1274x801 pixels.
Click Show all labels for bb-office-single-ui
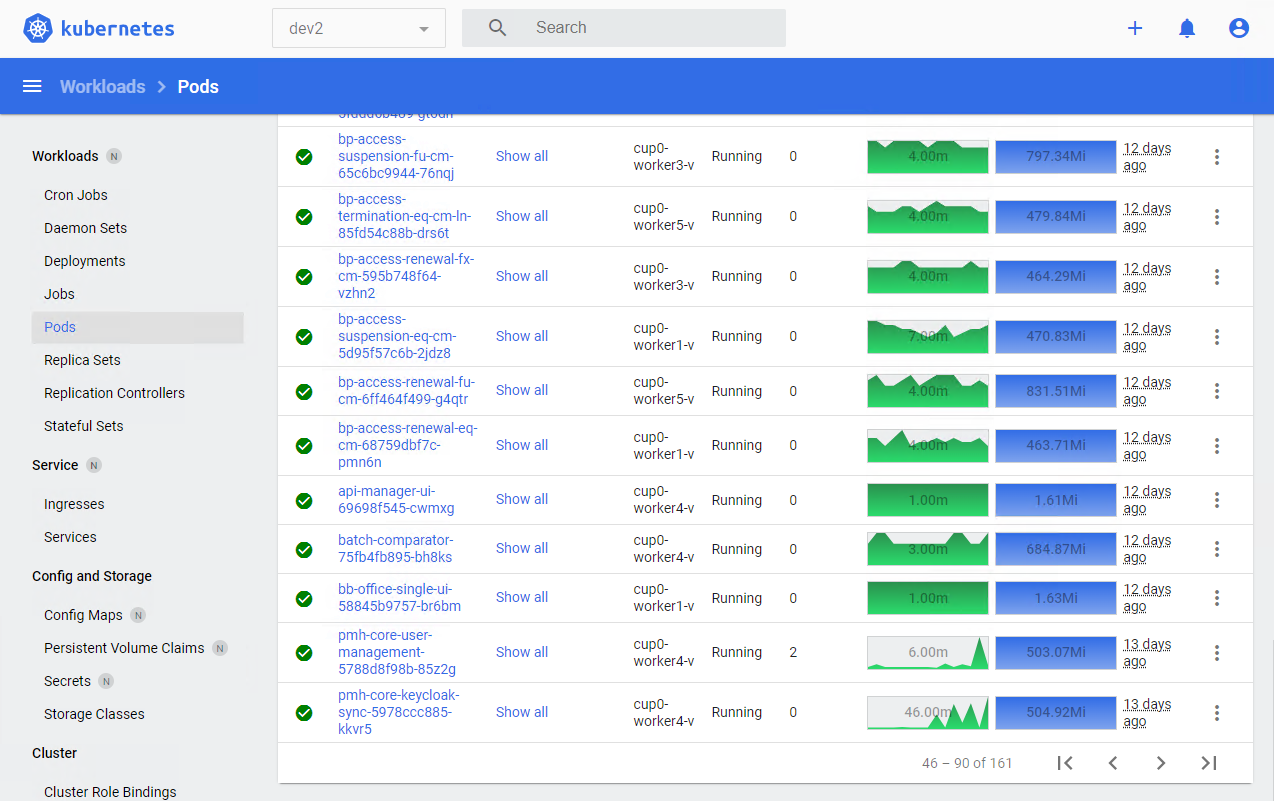click(522, 597)
